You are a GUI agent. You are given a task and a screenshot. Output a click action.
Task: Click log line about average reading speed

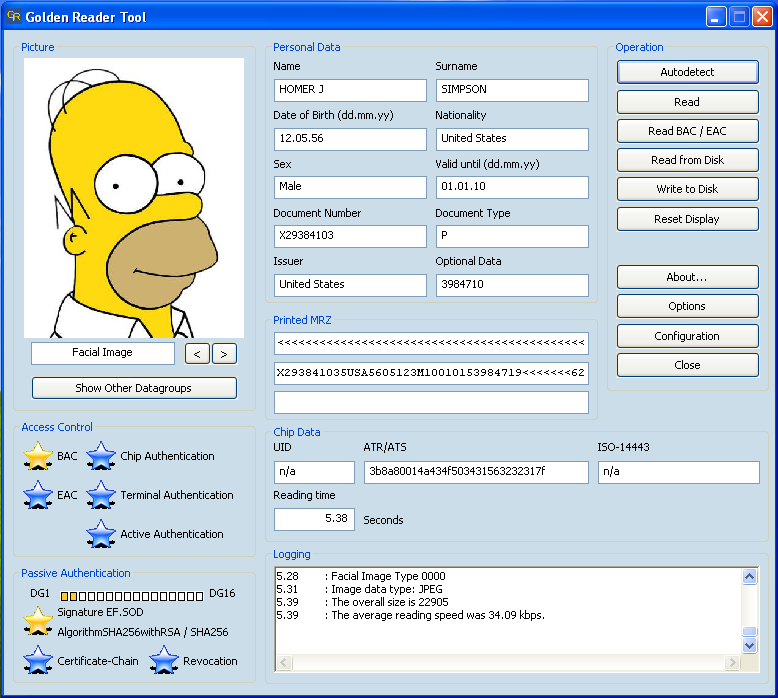(x=410, y=615)
